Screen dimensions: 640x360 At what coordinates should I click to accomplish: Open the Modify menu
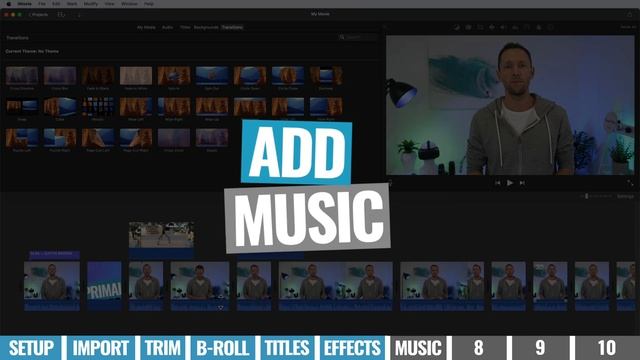tap(91, 4)
